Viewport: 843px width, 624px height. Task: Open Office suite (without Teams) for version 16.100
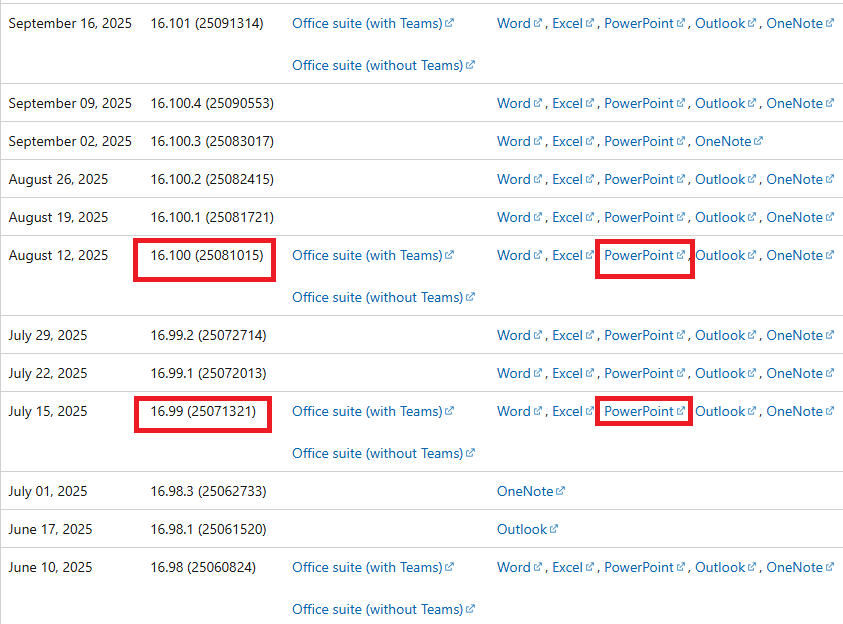tap(383, 297)
